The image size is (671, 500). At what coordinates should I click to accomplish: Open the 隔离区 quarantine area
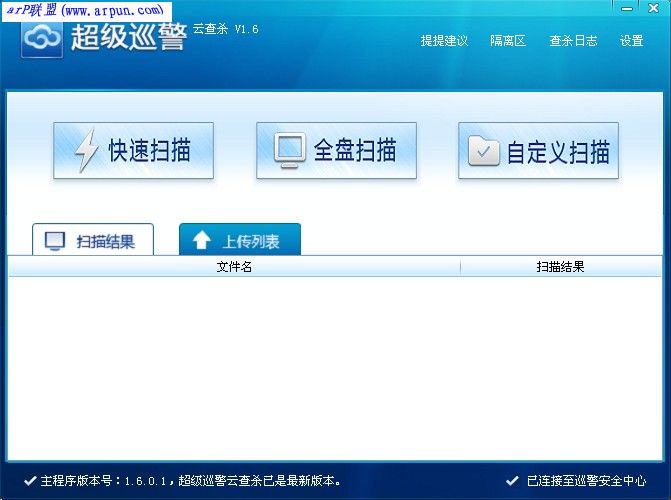(508, 41)
